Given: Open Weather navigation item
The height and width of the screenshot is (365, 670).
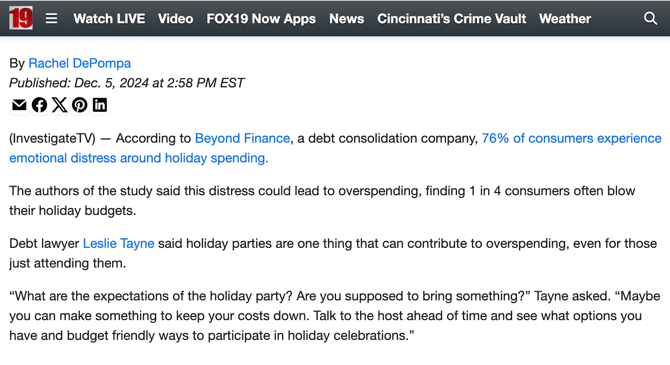Looking at the screenshot, I should [x=565, y=19].
